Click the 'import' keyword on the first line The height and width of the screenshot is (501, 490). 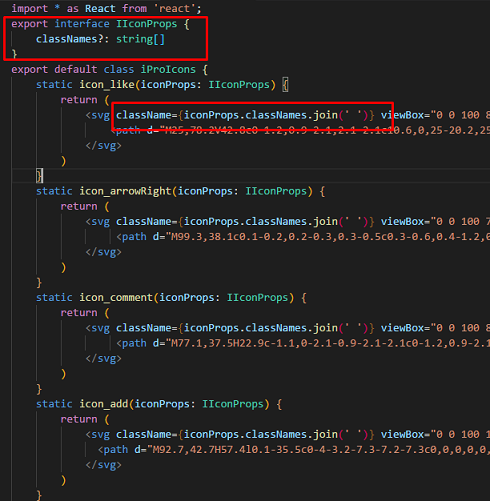(29, 8)
